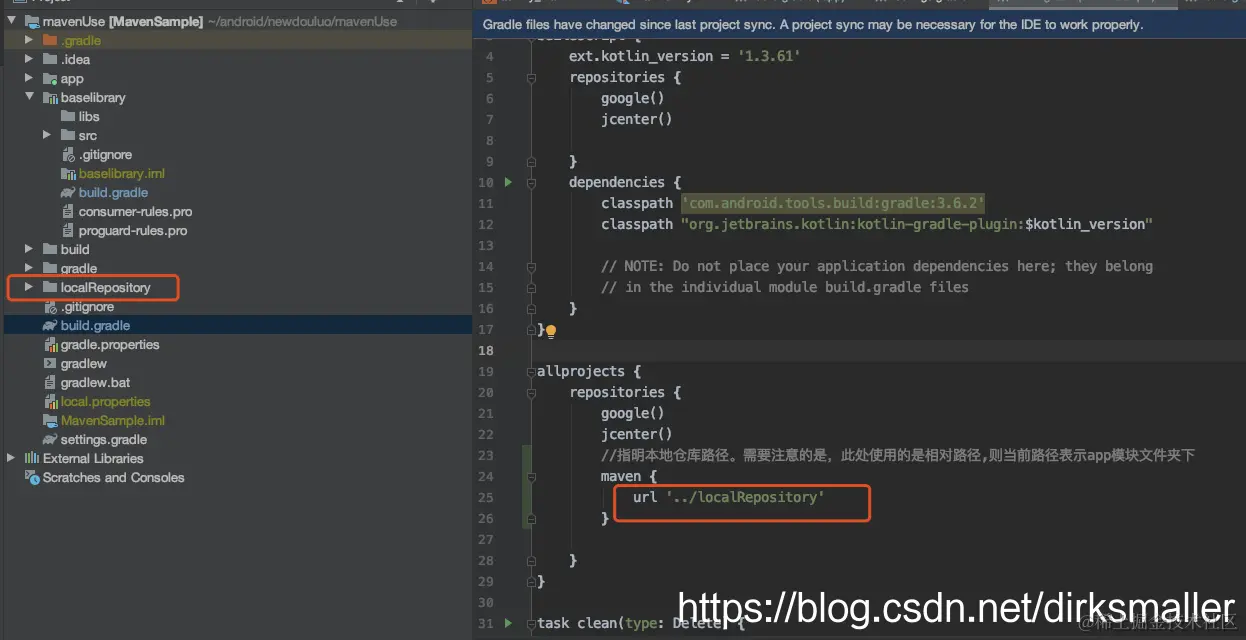Expand the app module arrow
This screenshot has width=1246, height=640.
30,78
